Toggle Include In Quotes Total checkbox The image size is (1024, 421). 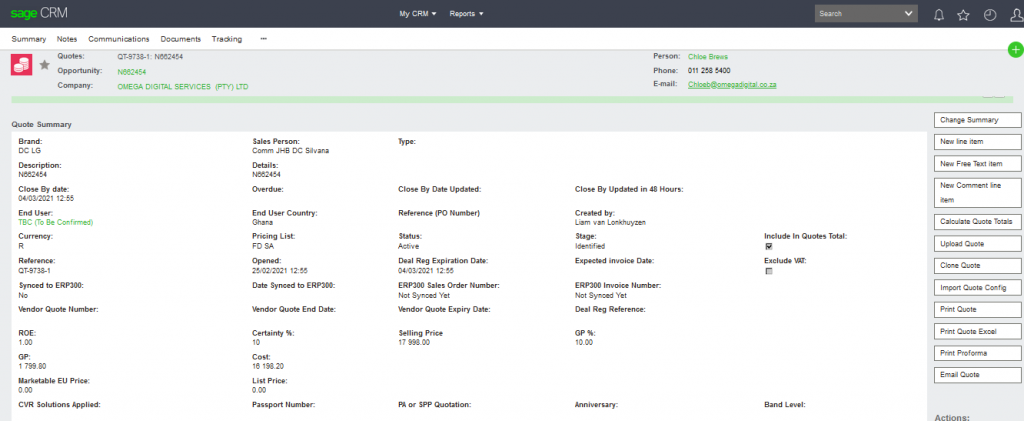(x=768, y=246)
